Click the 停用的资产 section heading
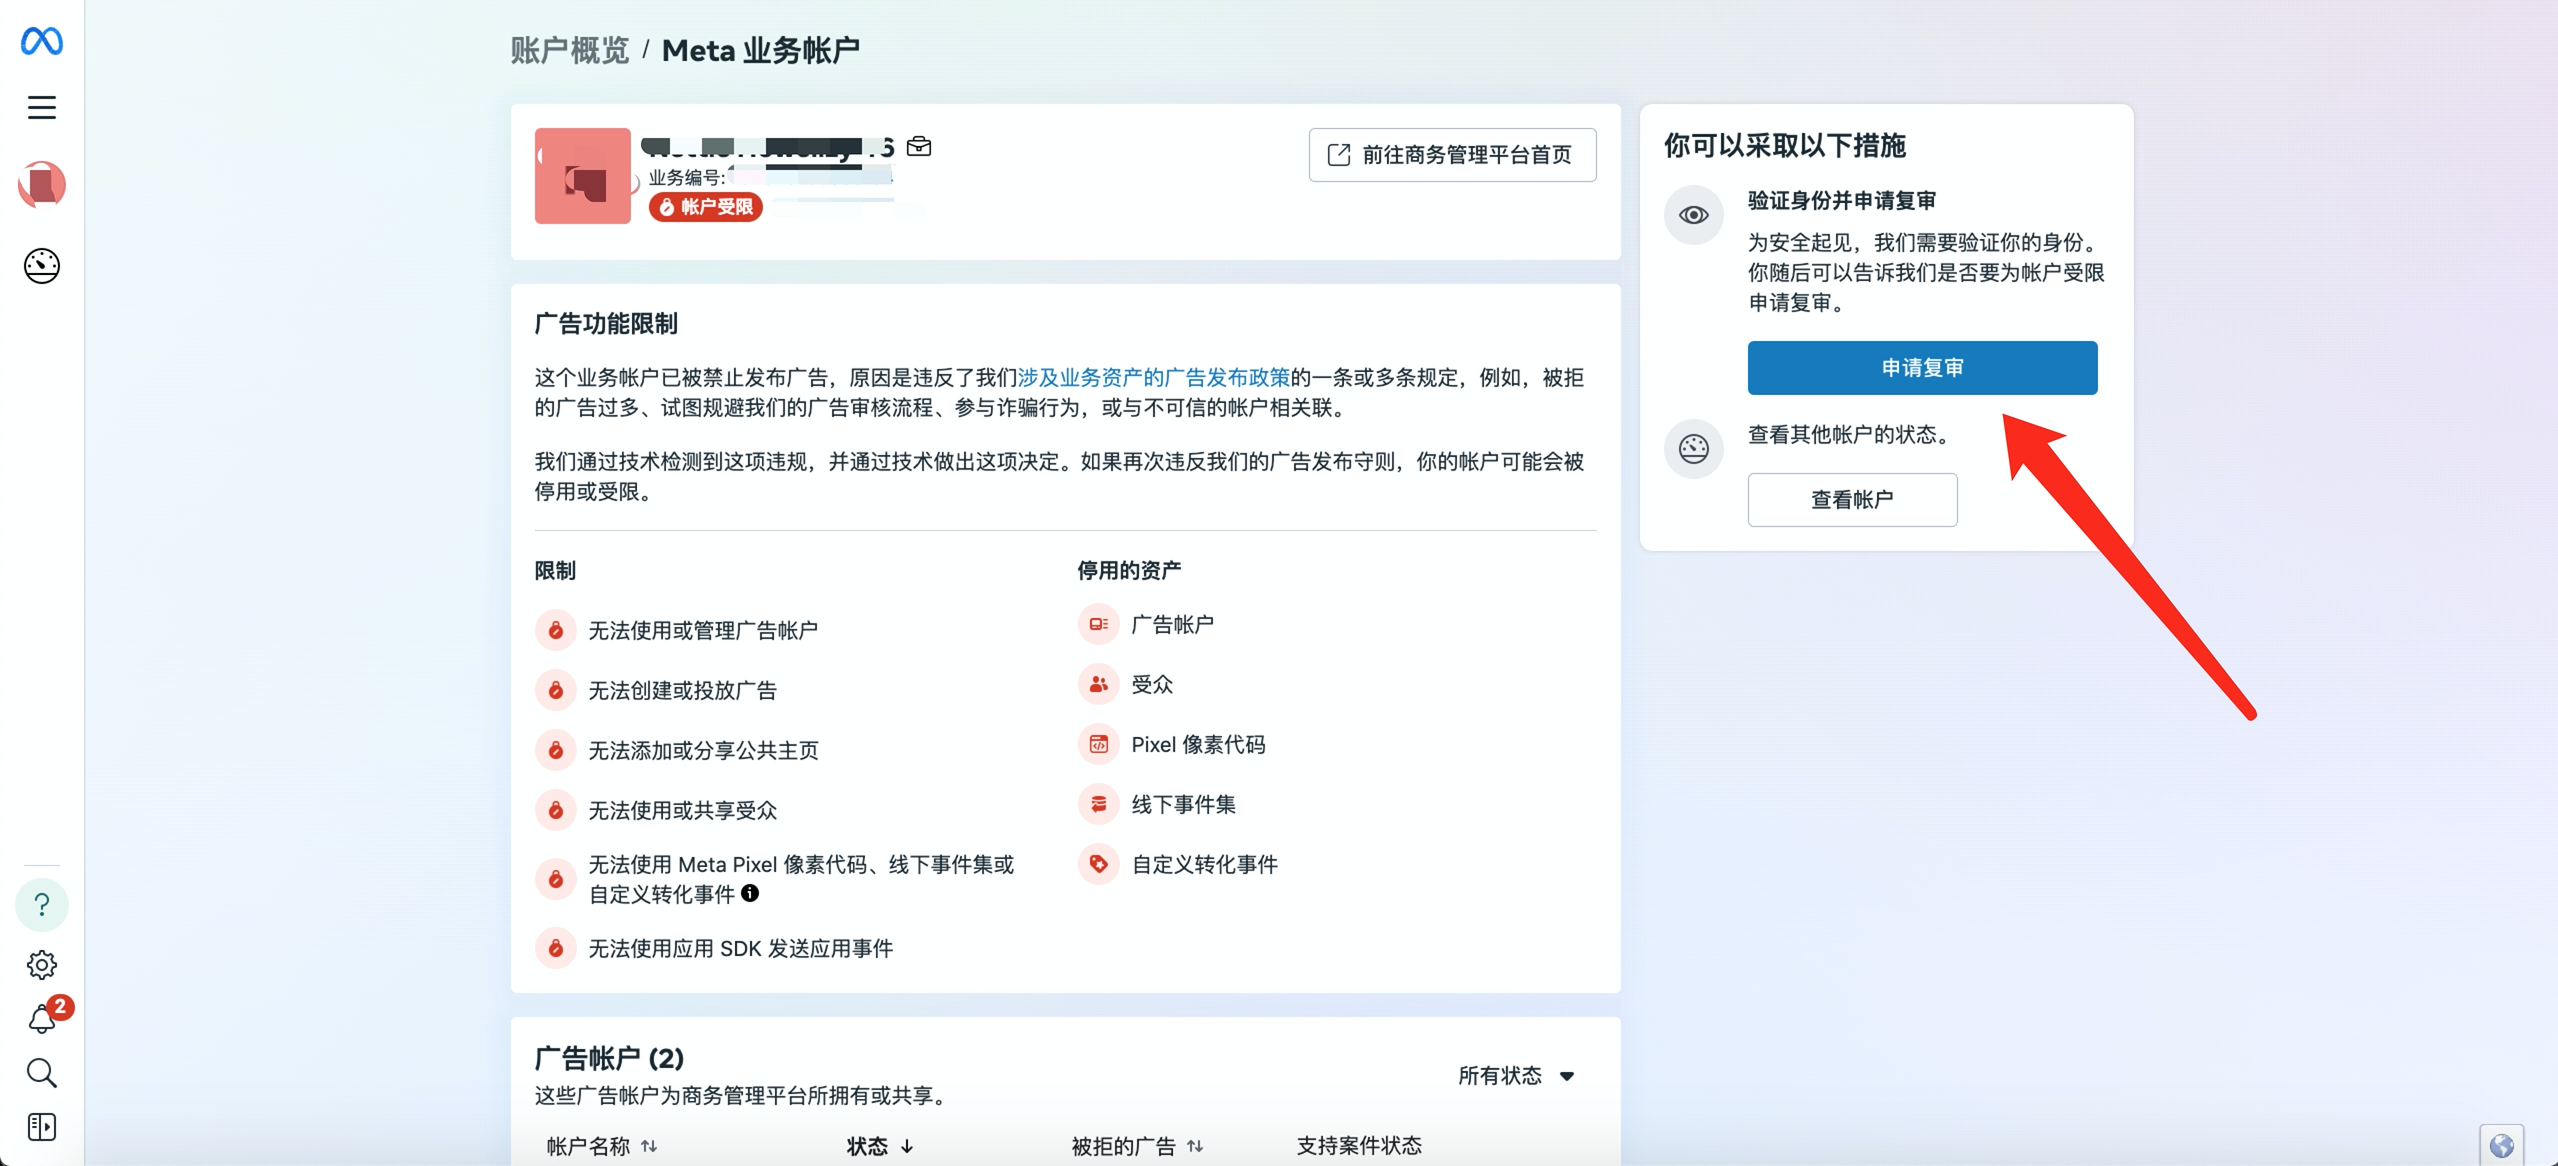2558x1166 pixels. 1129,571
